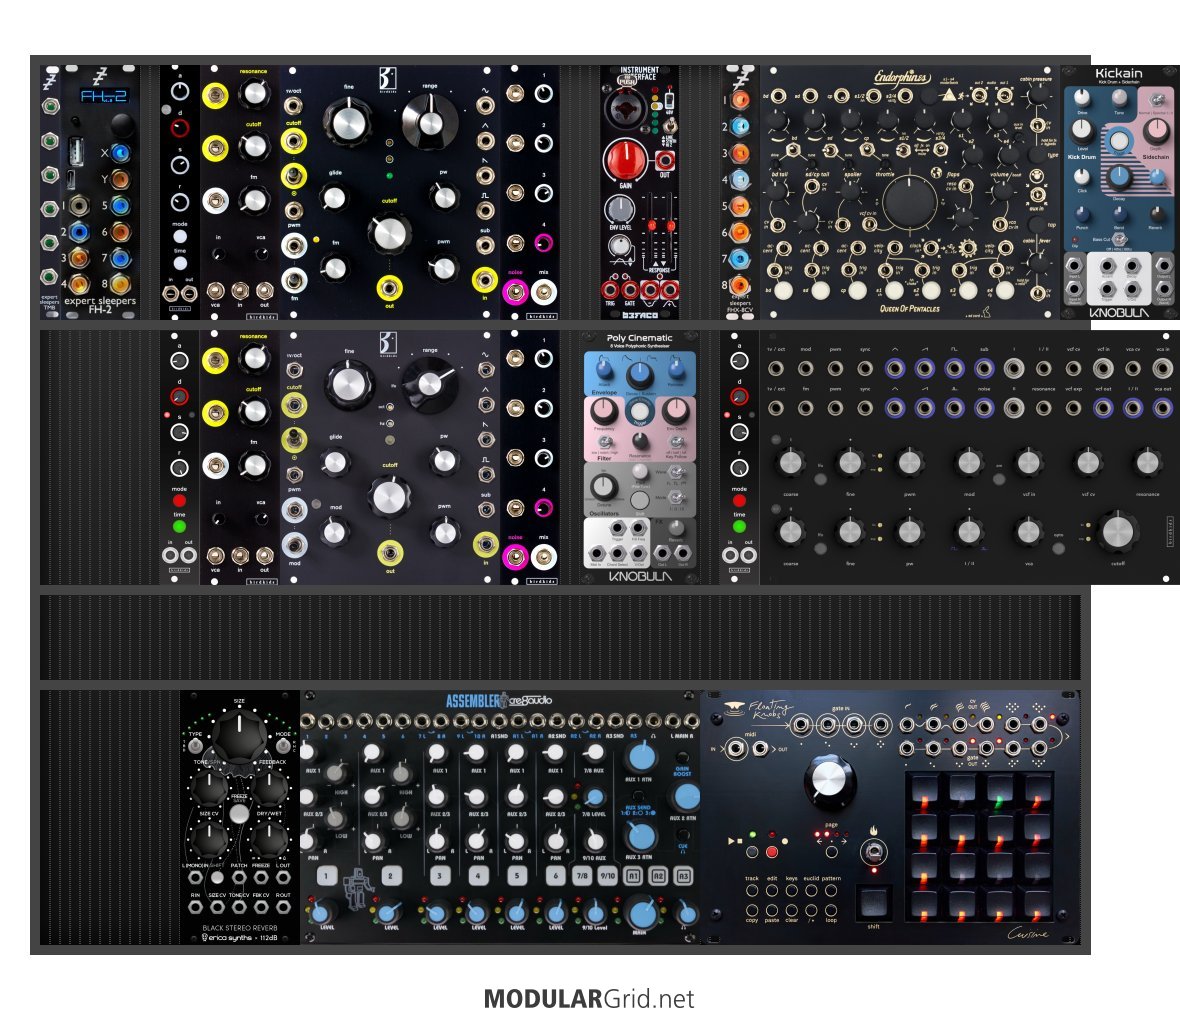Click the pink Depth knob on Kickain
This screenshot has width=1180, height=1020.
pyautogui.click(x=1156, y=132)
